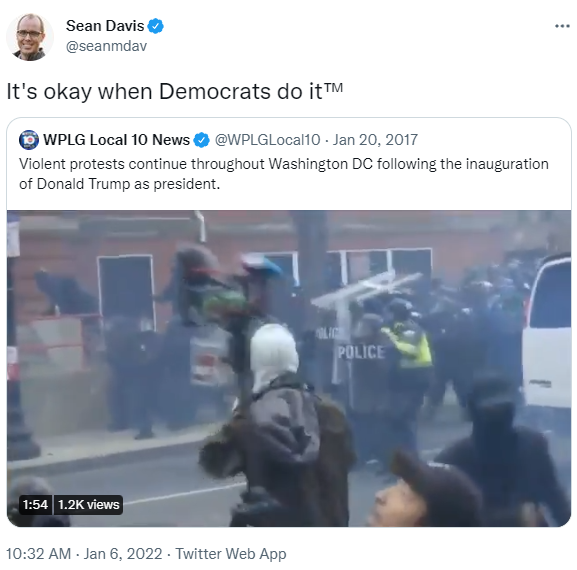This screenshot has height=570, width=577.
Task: Select the tweet text about Democrats
Action: [x=175, y=91]
